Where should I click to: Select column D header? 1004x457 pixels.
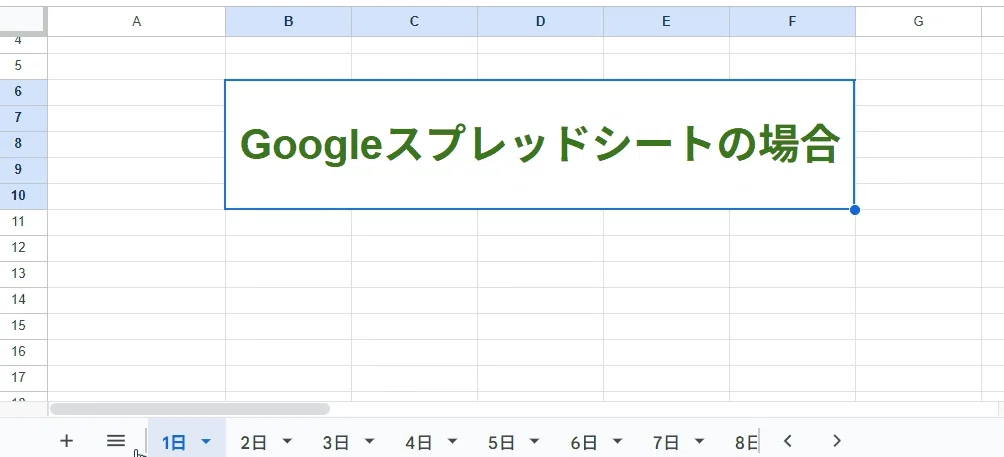click(x=540, y=22)
